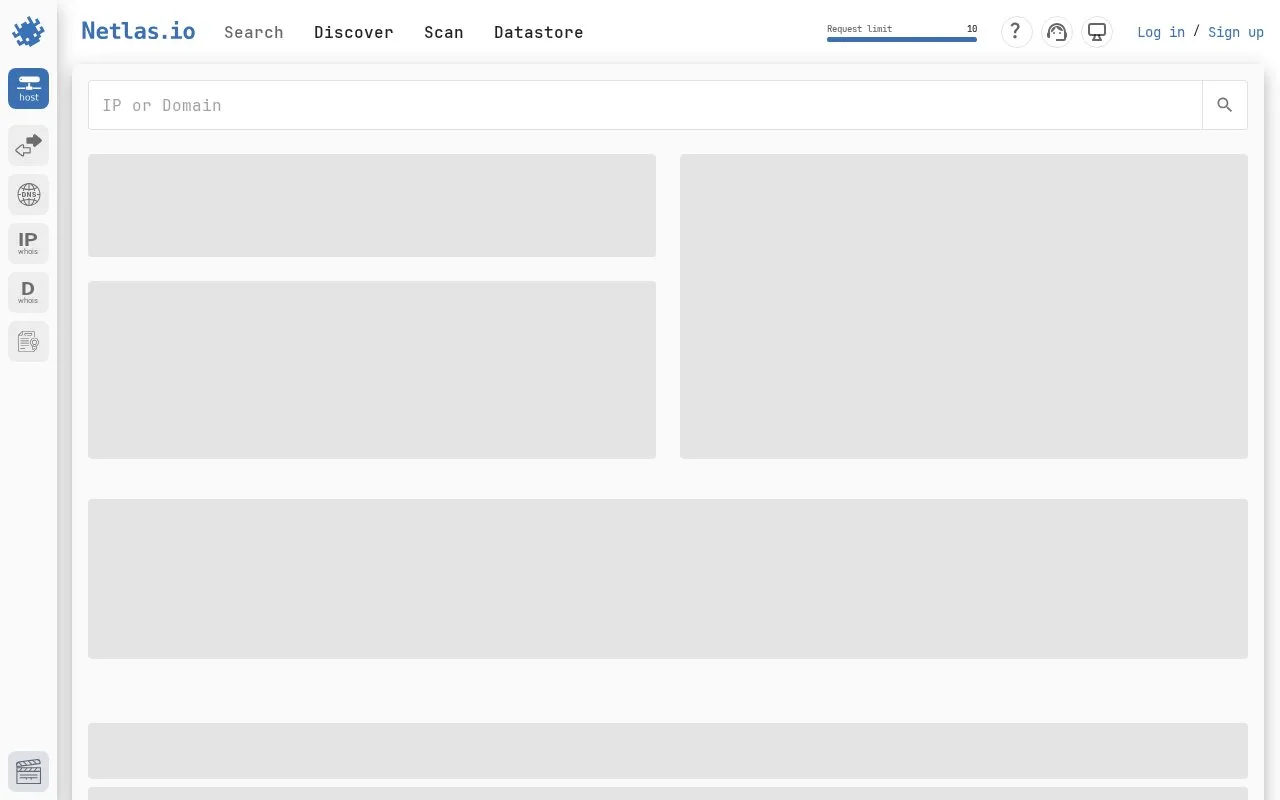Select the host tool in sidebar

coord(28,88)
